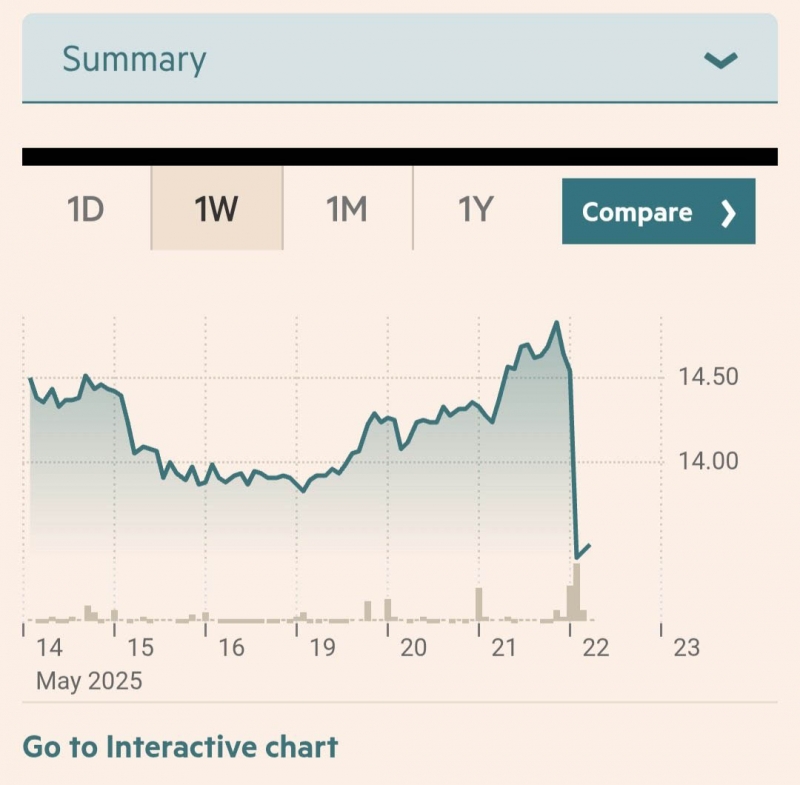Click the date label 23 on axis
Screen dimensions: 800x785
pyautogui.click(x=686, y=647)
